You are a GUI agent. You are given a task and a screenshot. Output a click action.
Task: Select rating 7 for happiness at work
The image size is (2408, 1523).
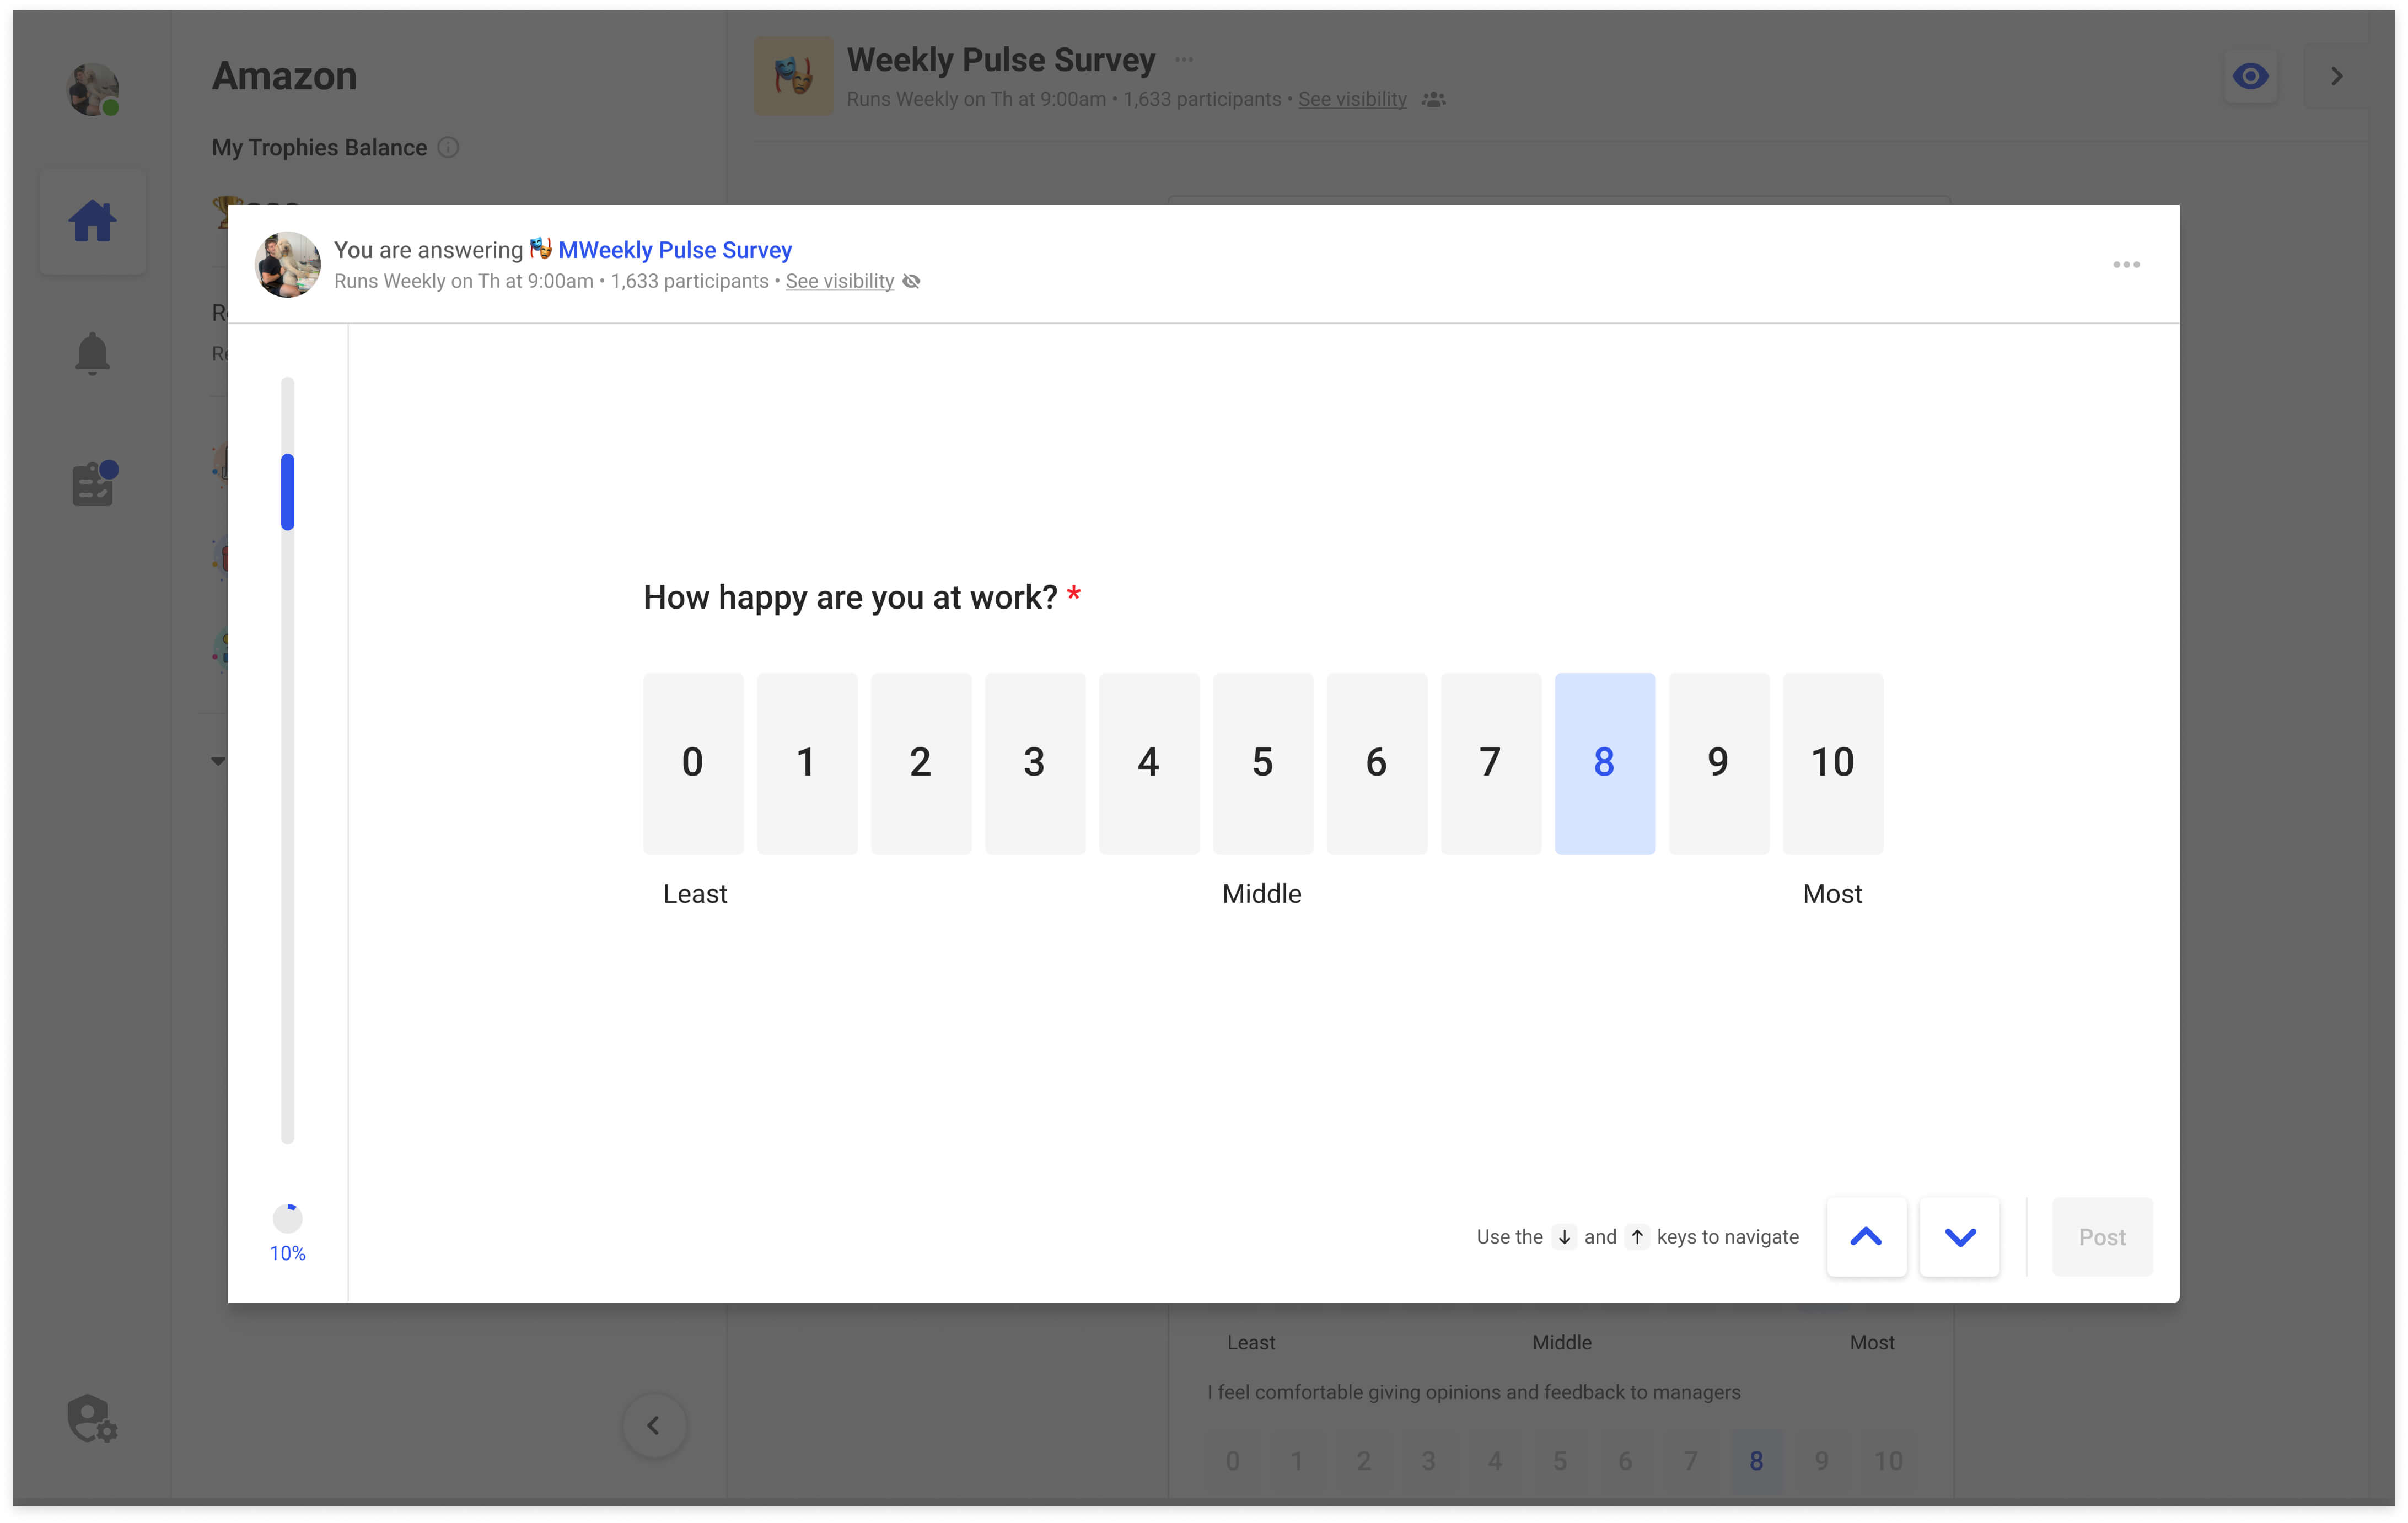coord(1491,763)
